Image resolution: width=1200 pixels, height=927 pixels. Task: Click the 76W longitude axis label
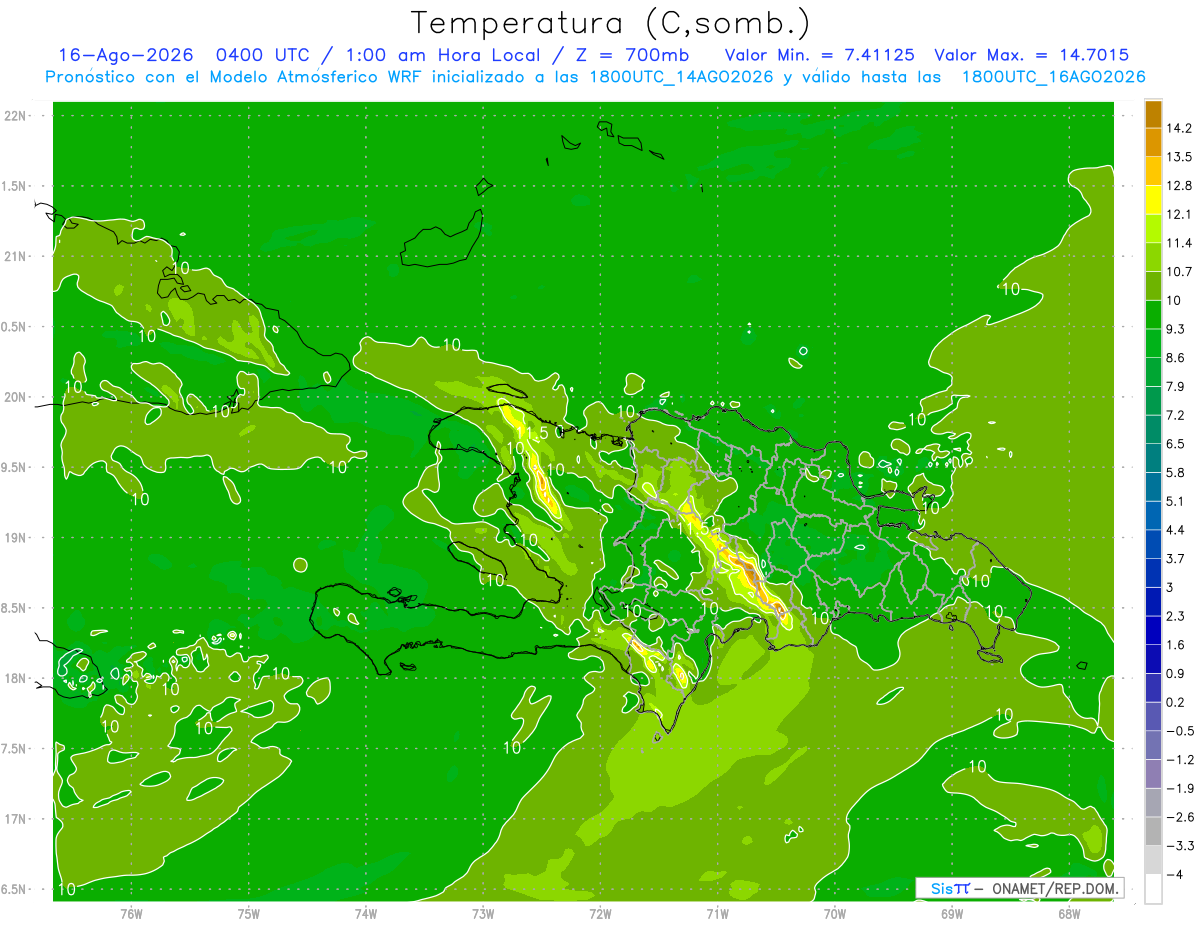coord(131,913)
